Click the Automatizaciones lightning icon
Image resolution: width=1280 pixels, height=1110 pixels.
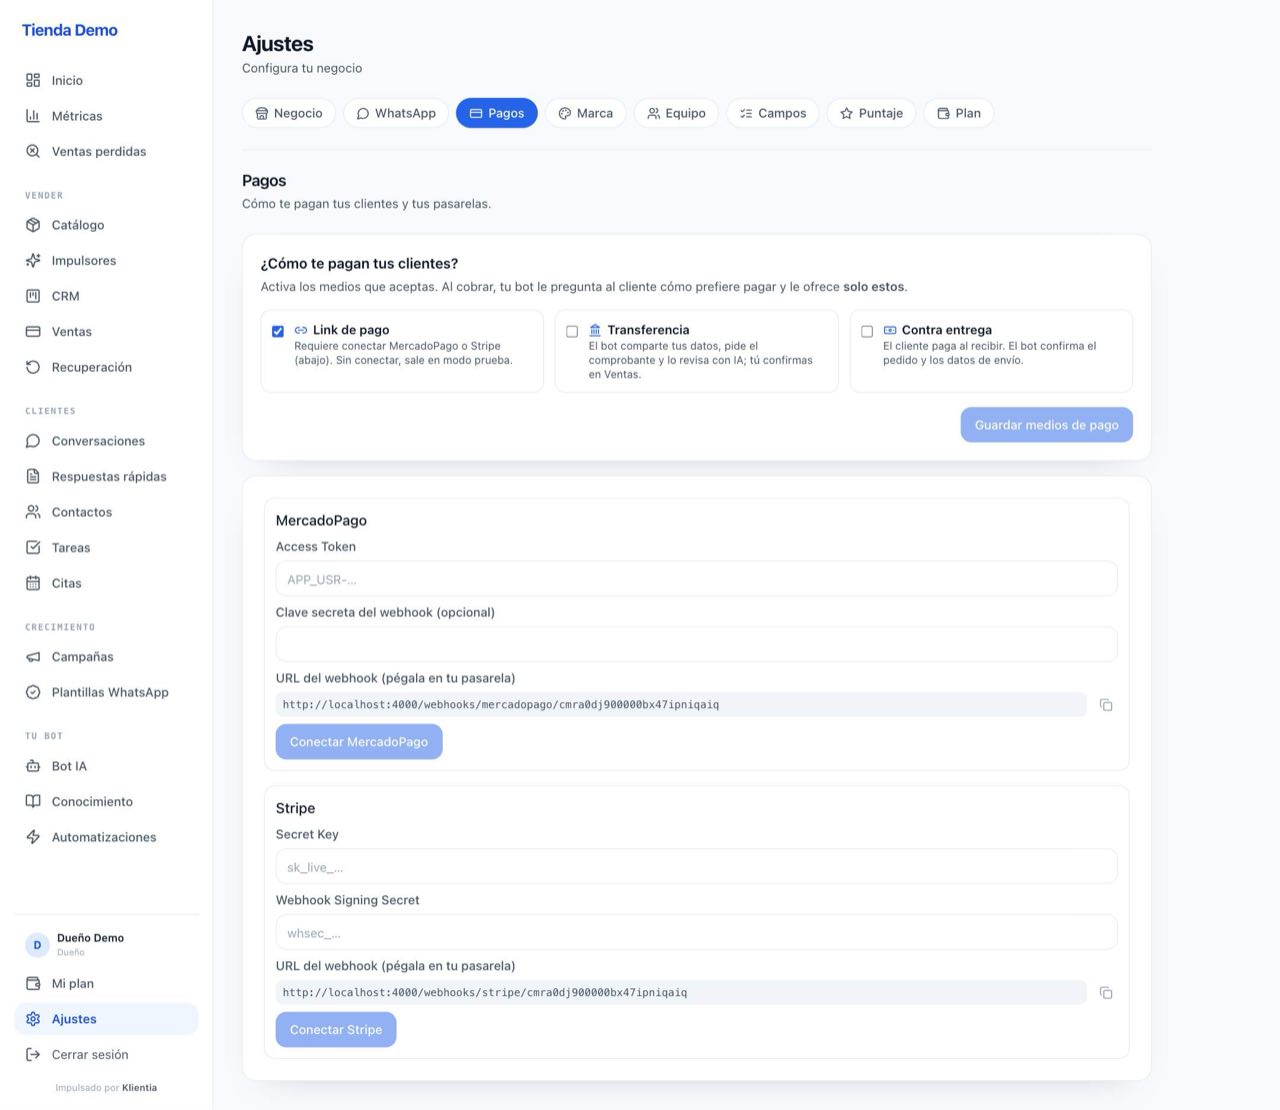[33, 837]
